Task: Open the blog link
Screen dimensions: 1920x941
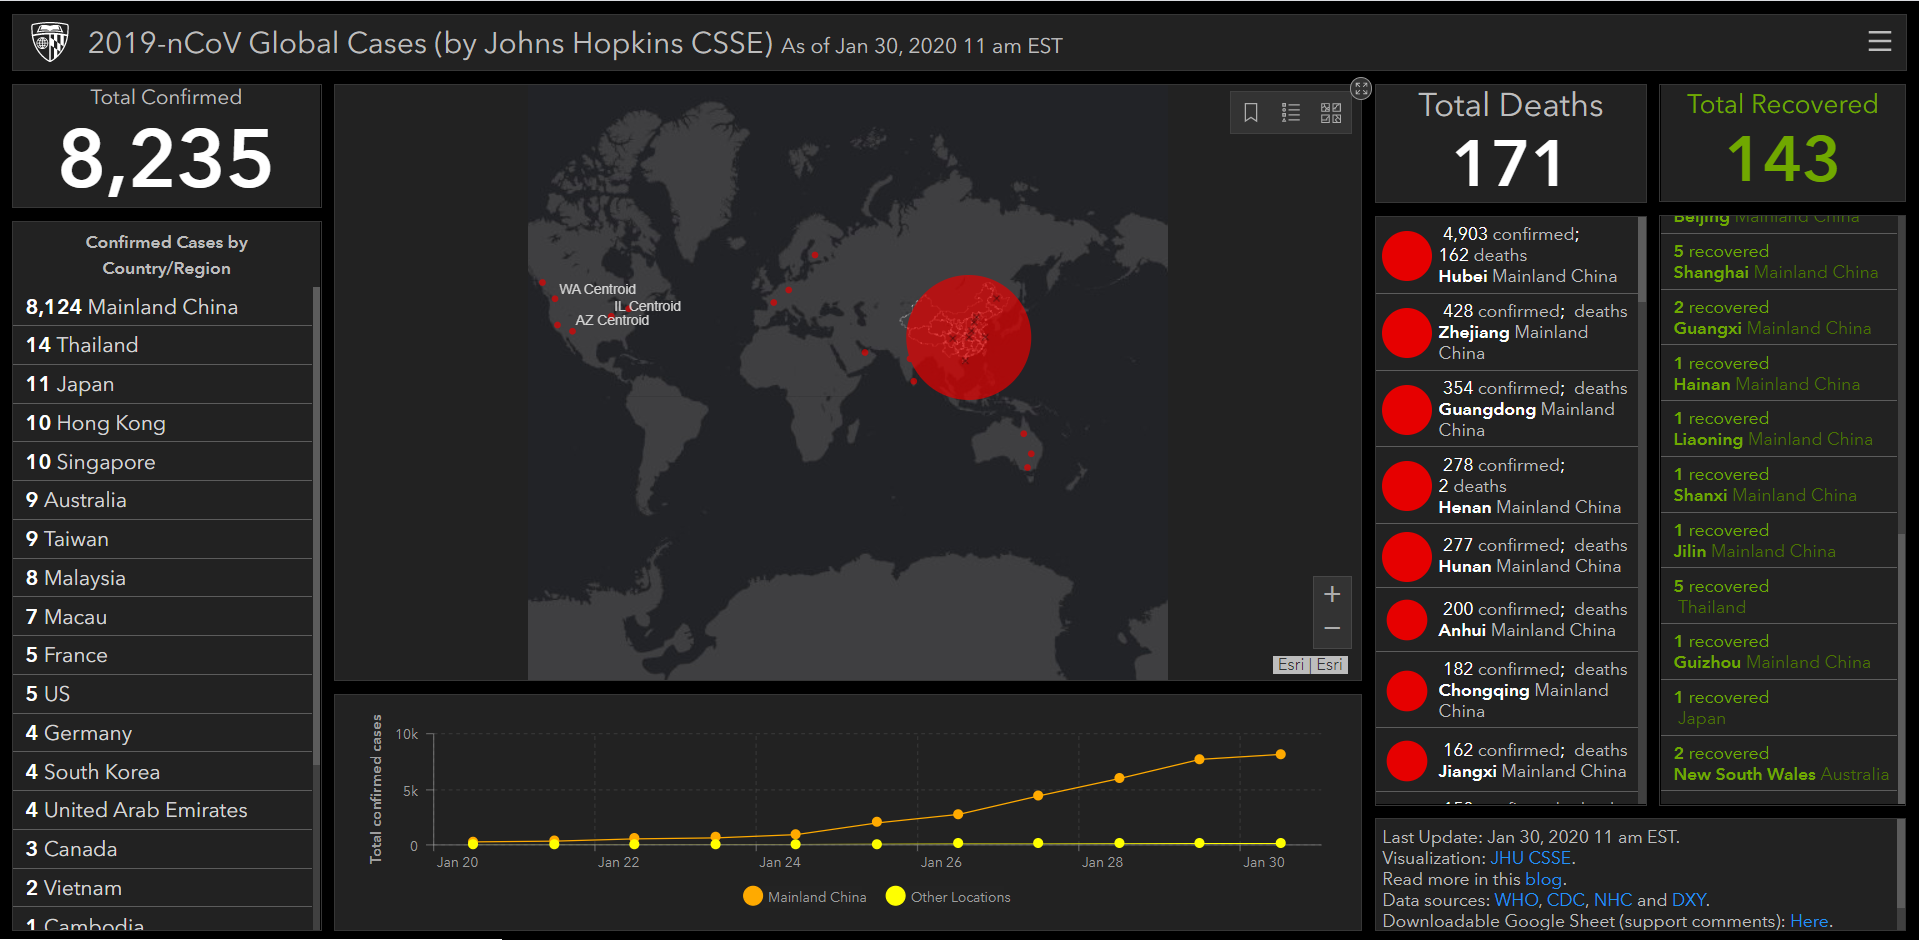Action: click(x=1543, y=879)
